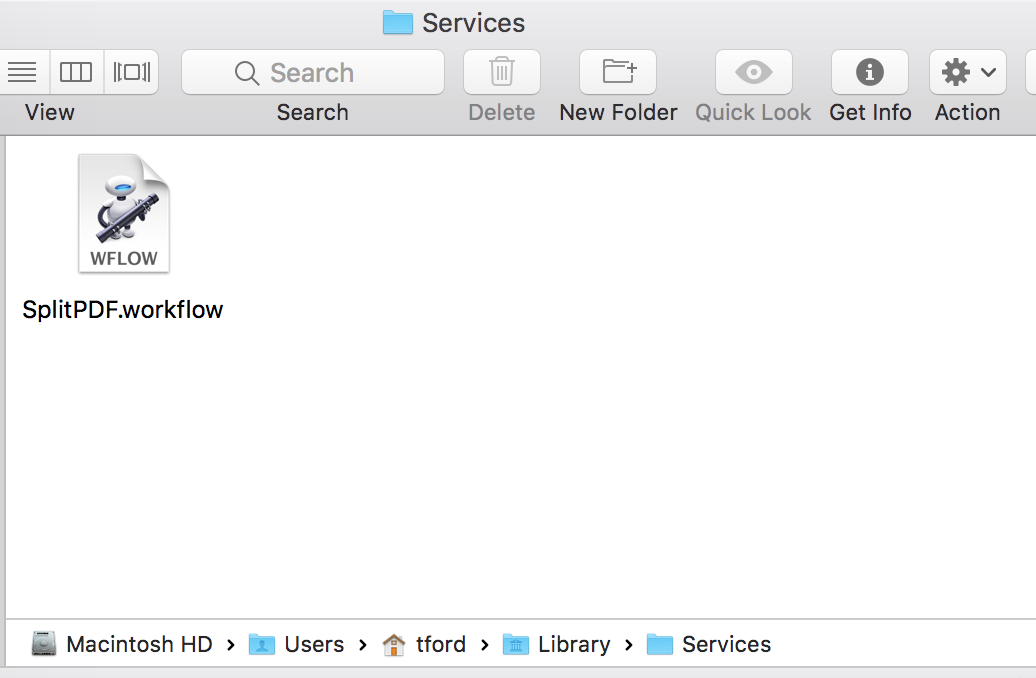Click the Library folder icon in path bar
Screen dimensions: 1036x678
pyautogui.click(x=515, y=644)
